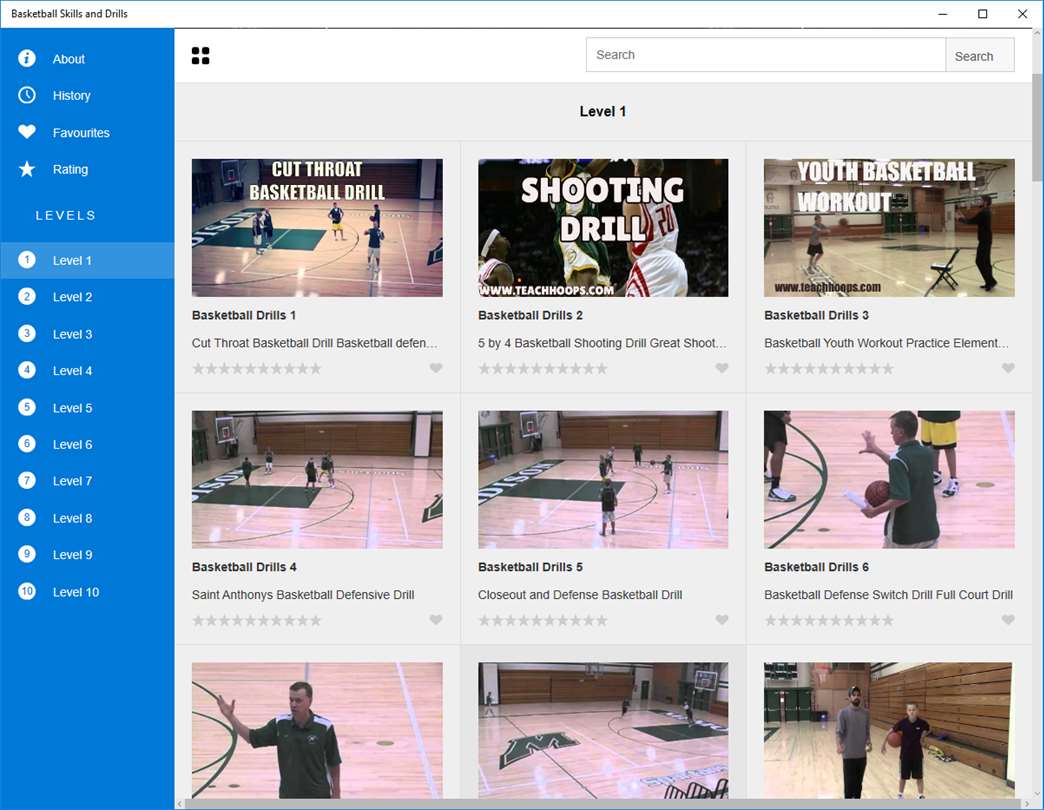
Task: Favourite Basketball Drills 3 with heart
Action: pos(1008,368)
